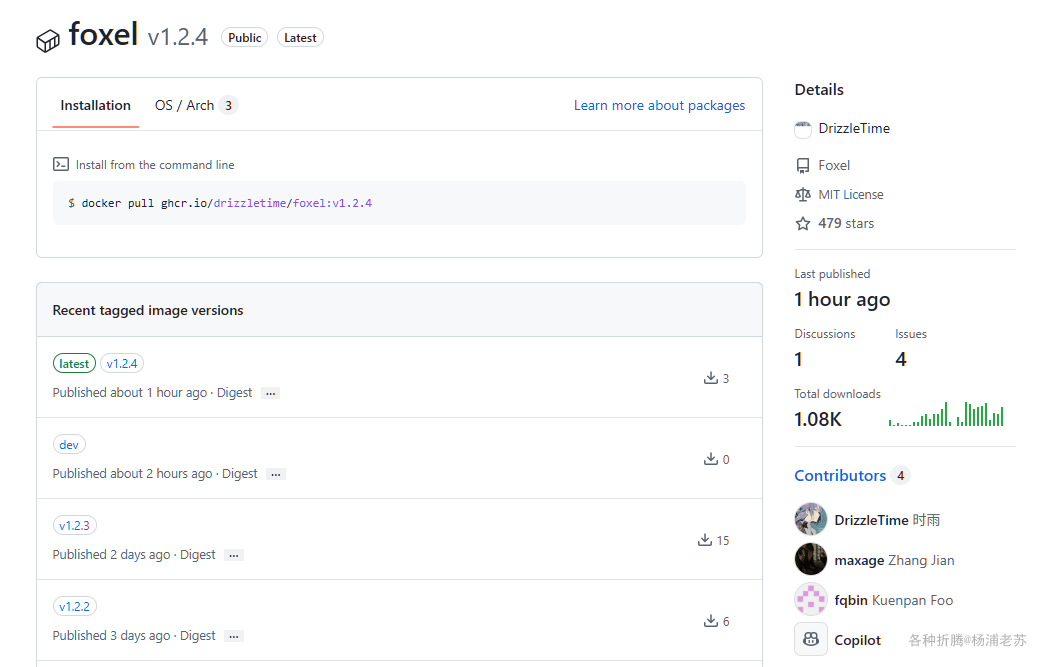The height and width of the screenshot is (667, 1048).
Task: Open the fqbin Kuenpan Foo contributor profile
Action: [893, 600]
